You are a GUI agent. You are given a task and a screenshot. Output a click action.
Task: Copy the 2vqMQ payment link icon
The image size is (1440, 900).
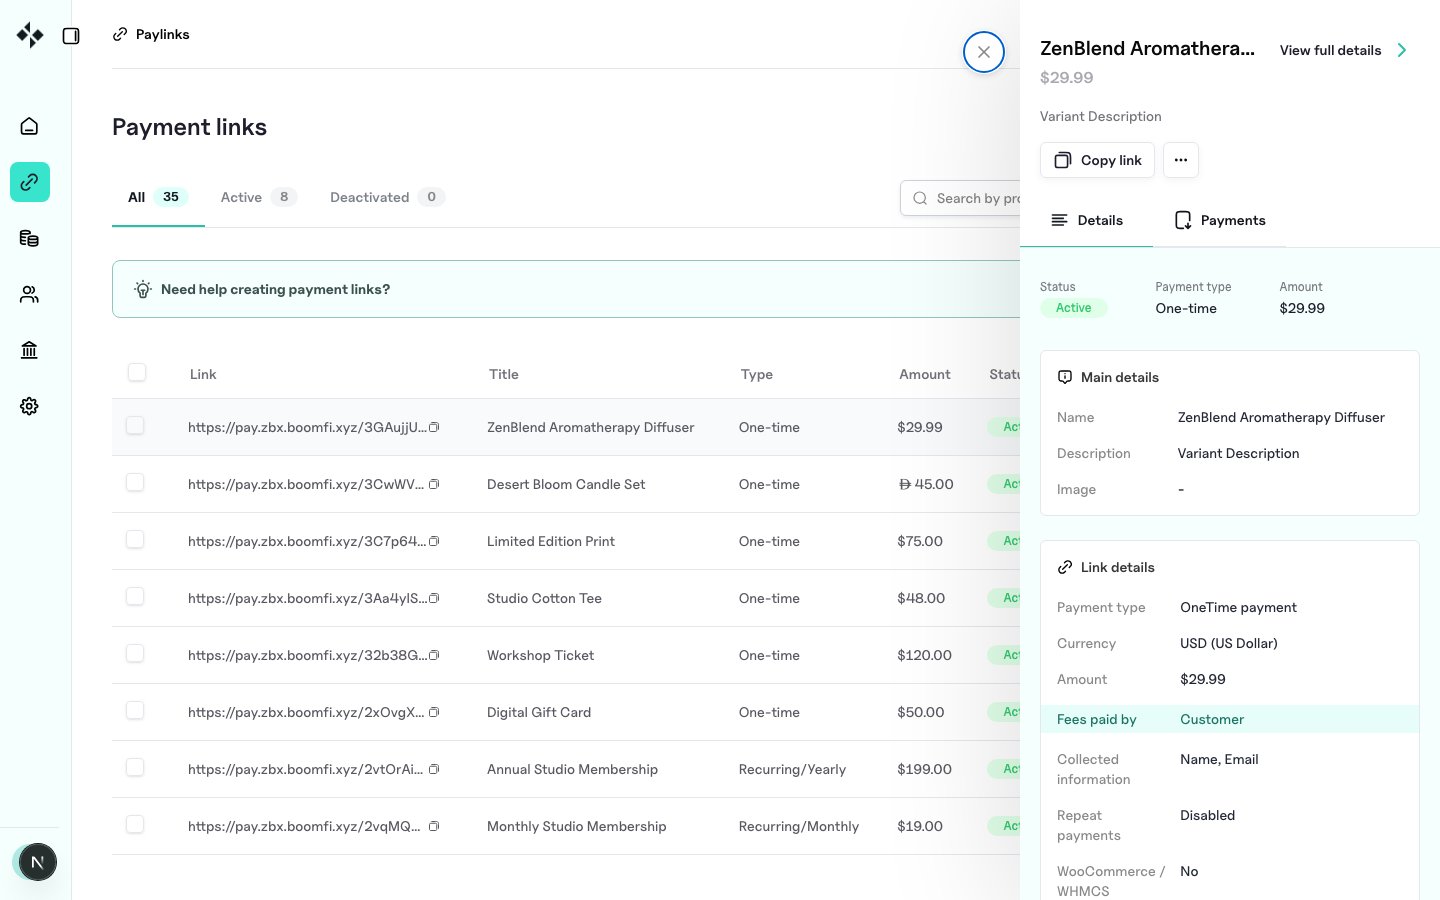(x=434, y=826)
